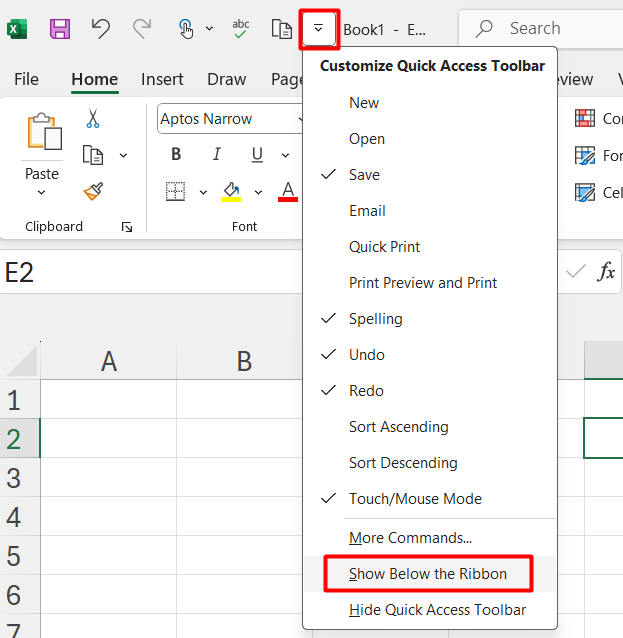
Task: Open the Clipboard dialog launcher
Action: 127,227
